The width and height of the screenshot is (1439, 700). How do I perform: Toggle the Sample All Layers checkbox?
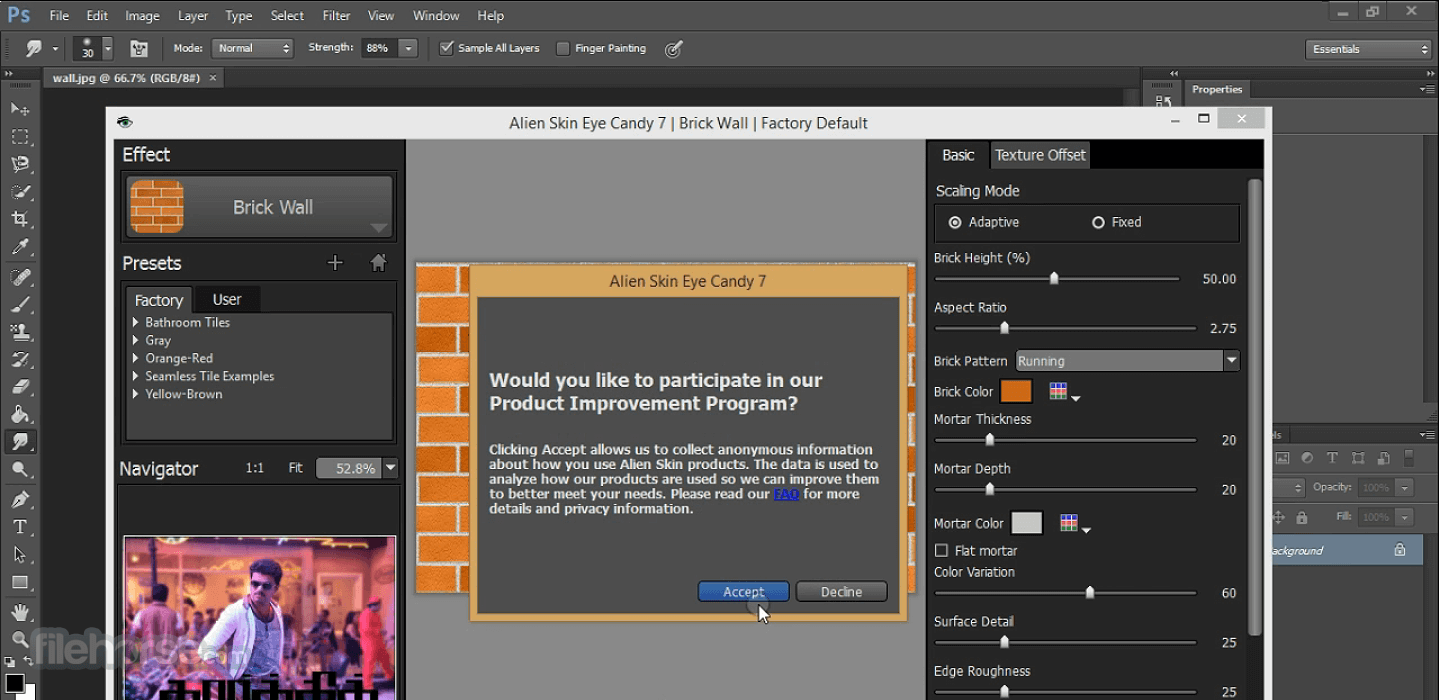[x=447, y=48]
